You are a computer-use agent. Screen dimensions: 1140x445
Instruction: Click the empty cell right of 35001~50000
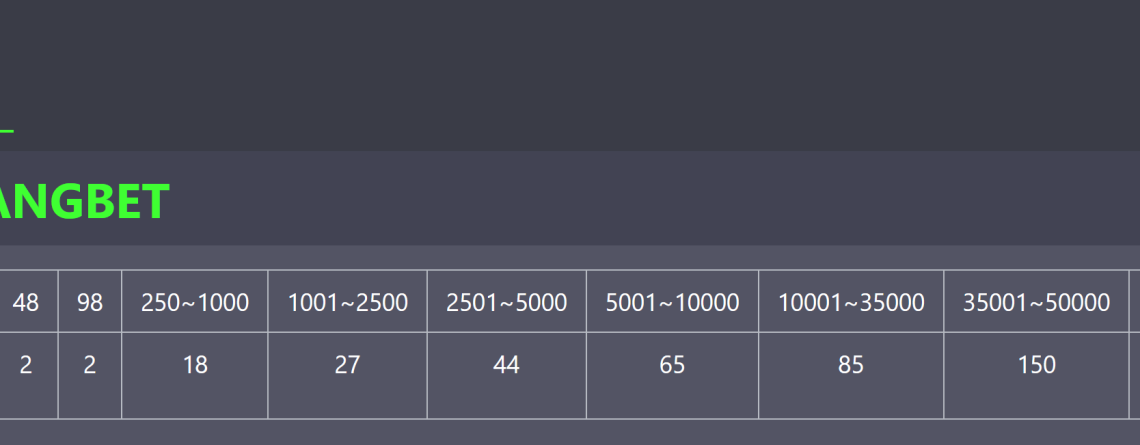tap(1135, 302)
